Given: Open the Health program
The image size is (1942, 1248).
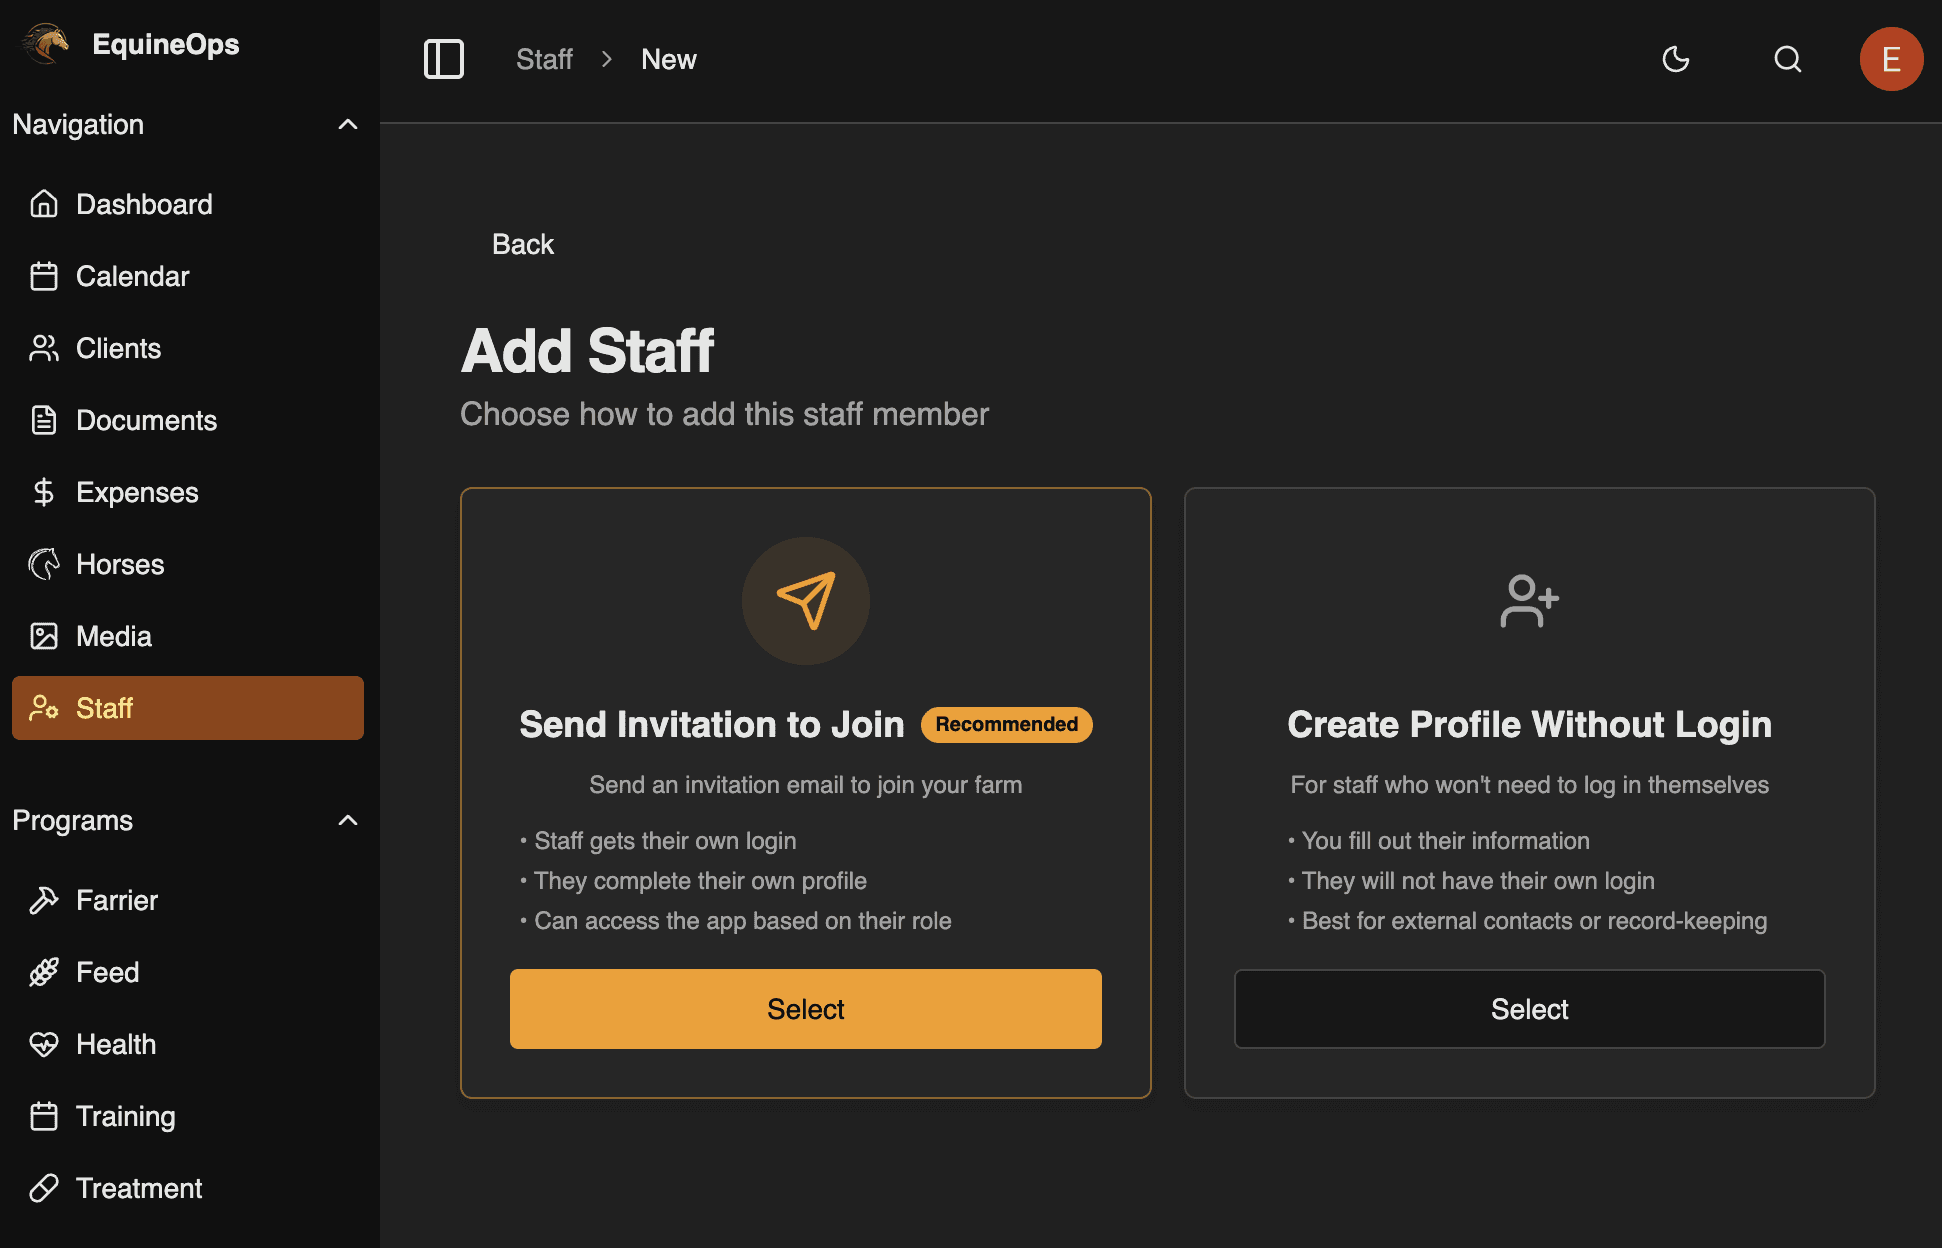Looking at the screenshot, I should pos(115,1044).
